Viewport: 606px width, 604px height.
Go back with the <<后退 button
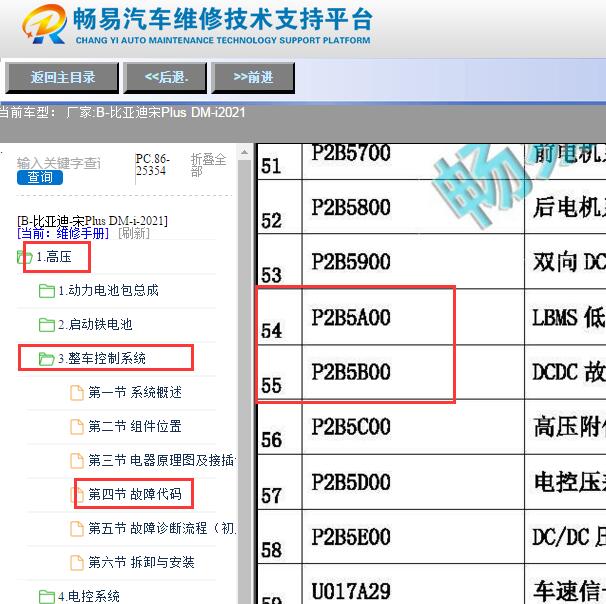point(165,78)
